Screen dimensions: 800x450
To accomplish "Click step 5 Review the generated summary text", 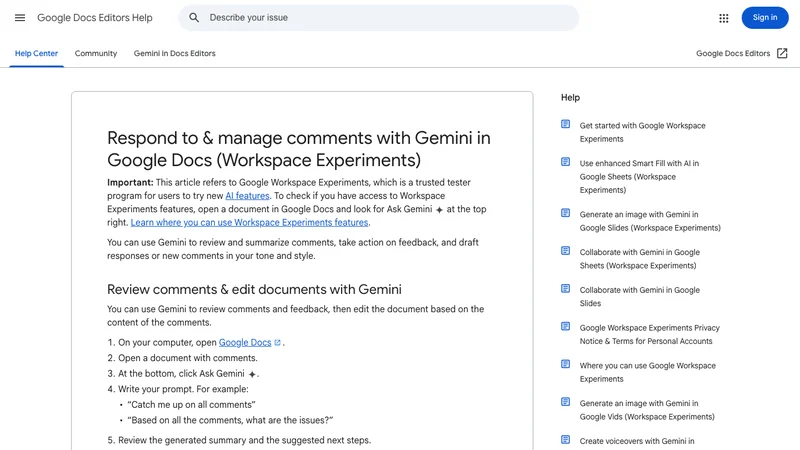I will click(244, 440).
